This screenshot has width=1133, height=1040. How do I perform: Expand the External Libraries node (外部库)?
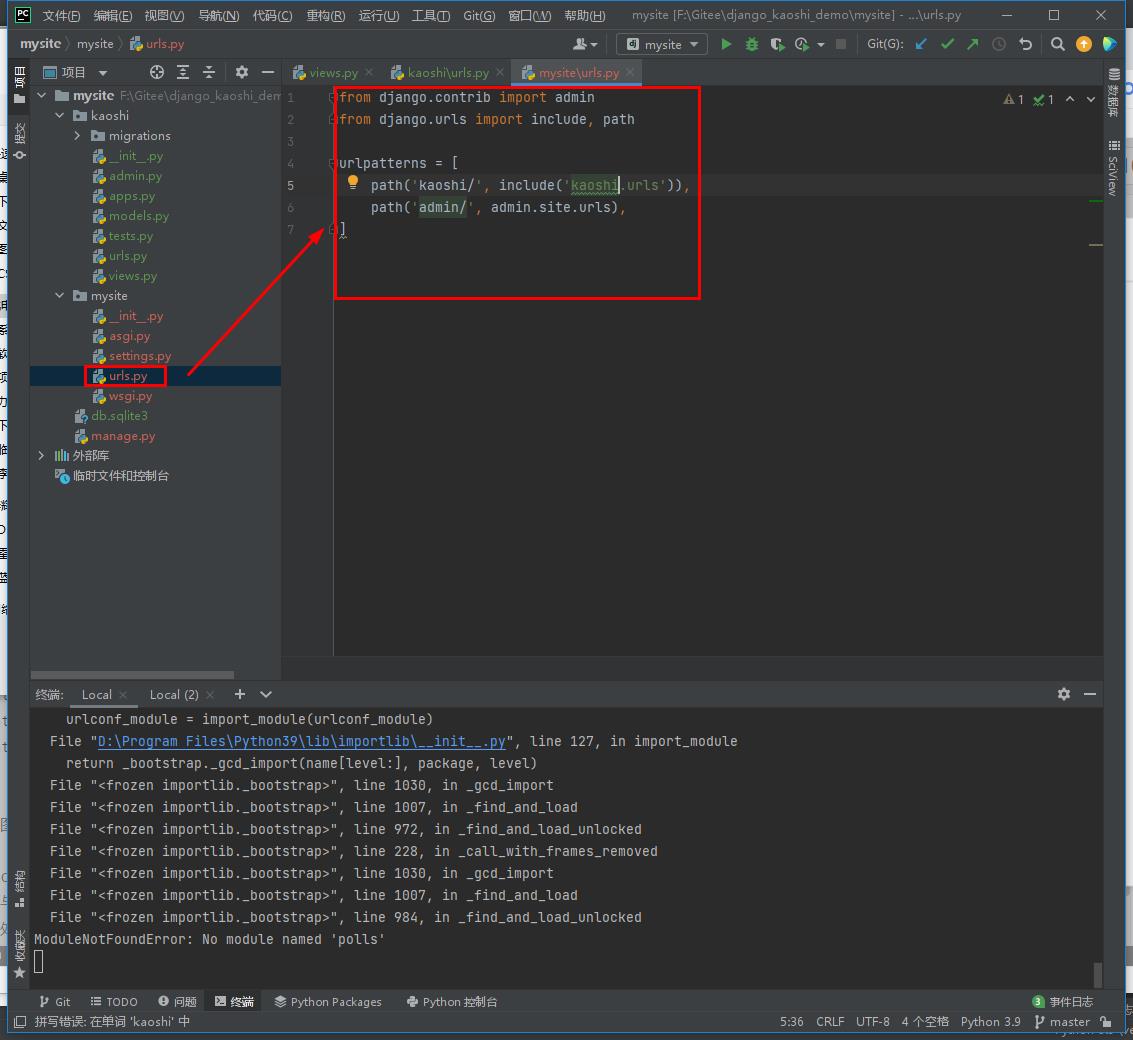[x=42, y=455]
